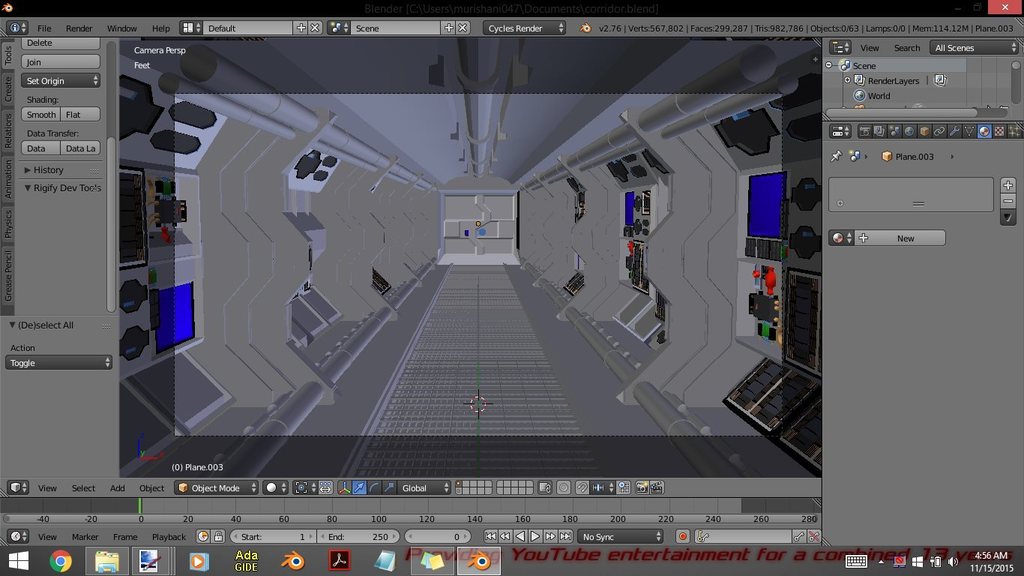
Task: Toggle snap magnet during transform
Action: pyautogui.click(x=582, y=488)
